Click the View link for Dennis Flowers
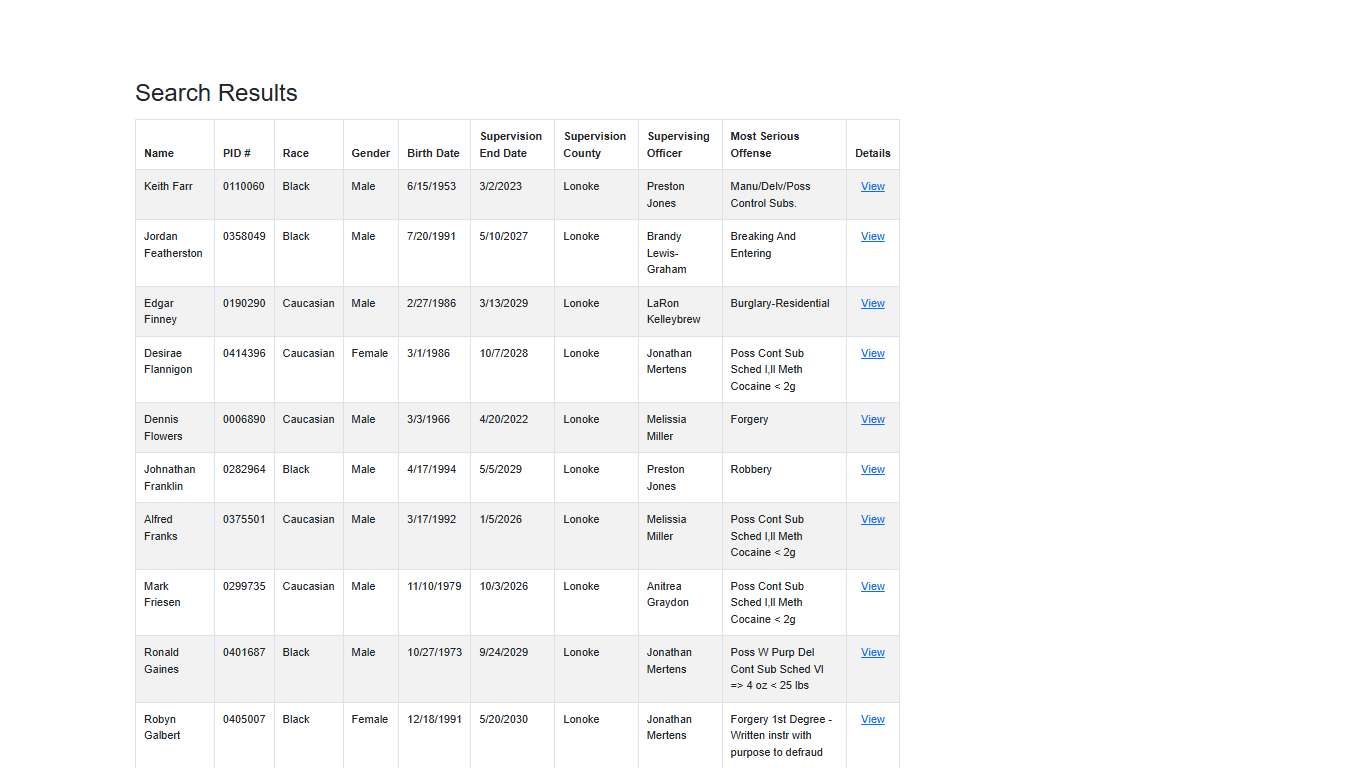The height and width of the screenshot is (768, 1366). [x=872, y=420]
